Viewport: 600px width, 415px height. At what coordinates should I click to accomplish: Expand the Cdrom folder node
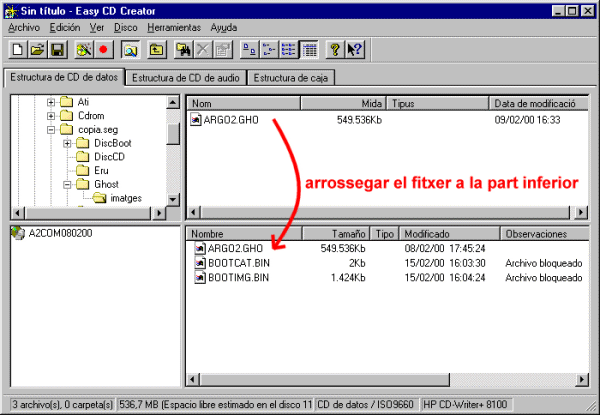pyautogui.click(x=51, y=116)
